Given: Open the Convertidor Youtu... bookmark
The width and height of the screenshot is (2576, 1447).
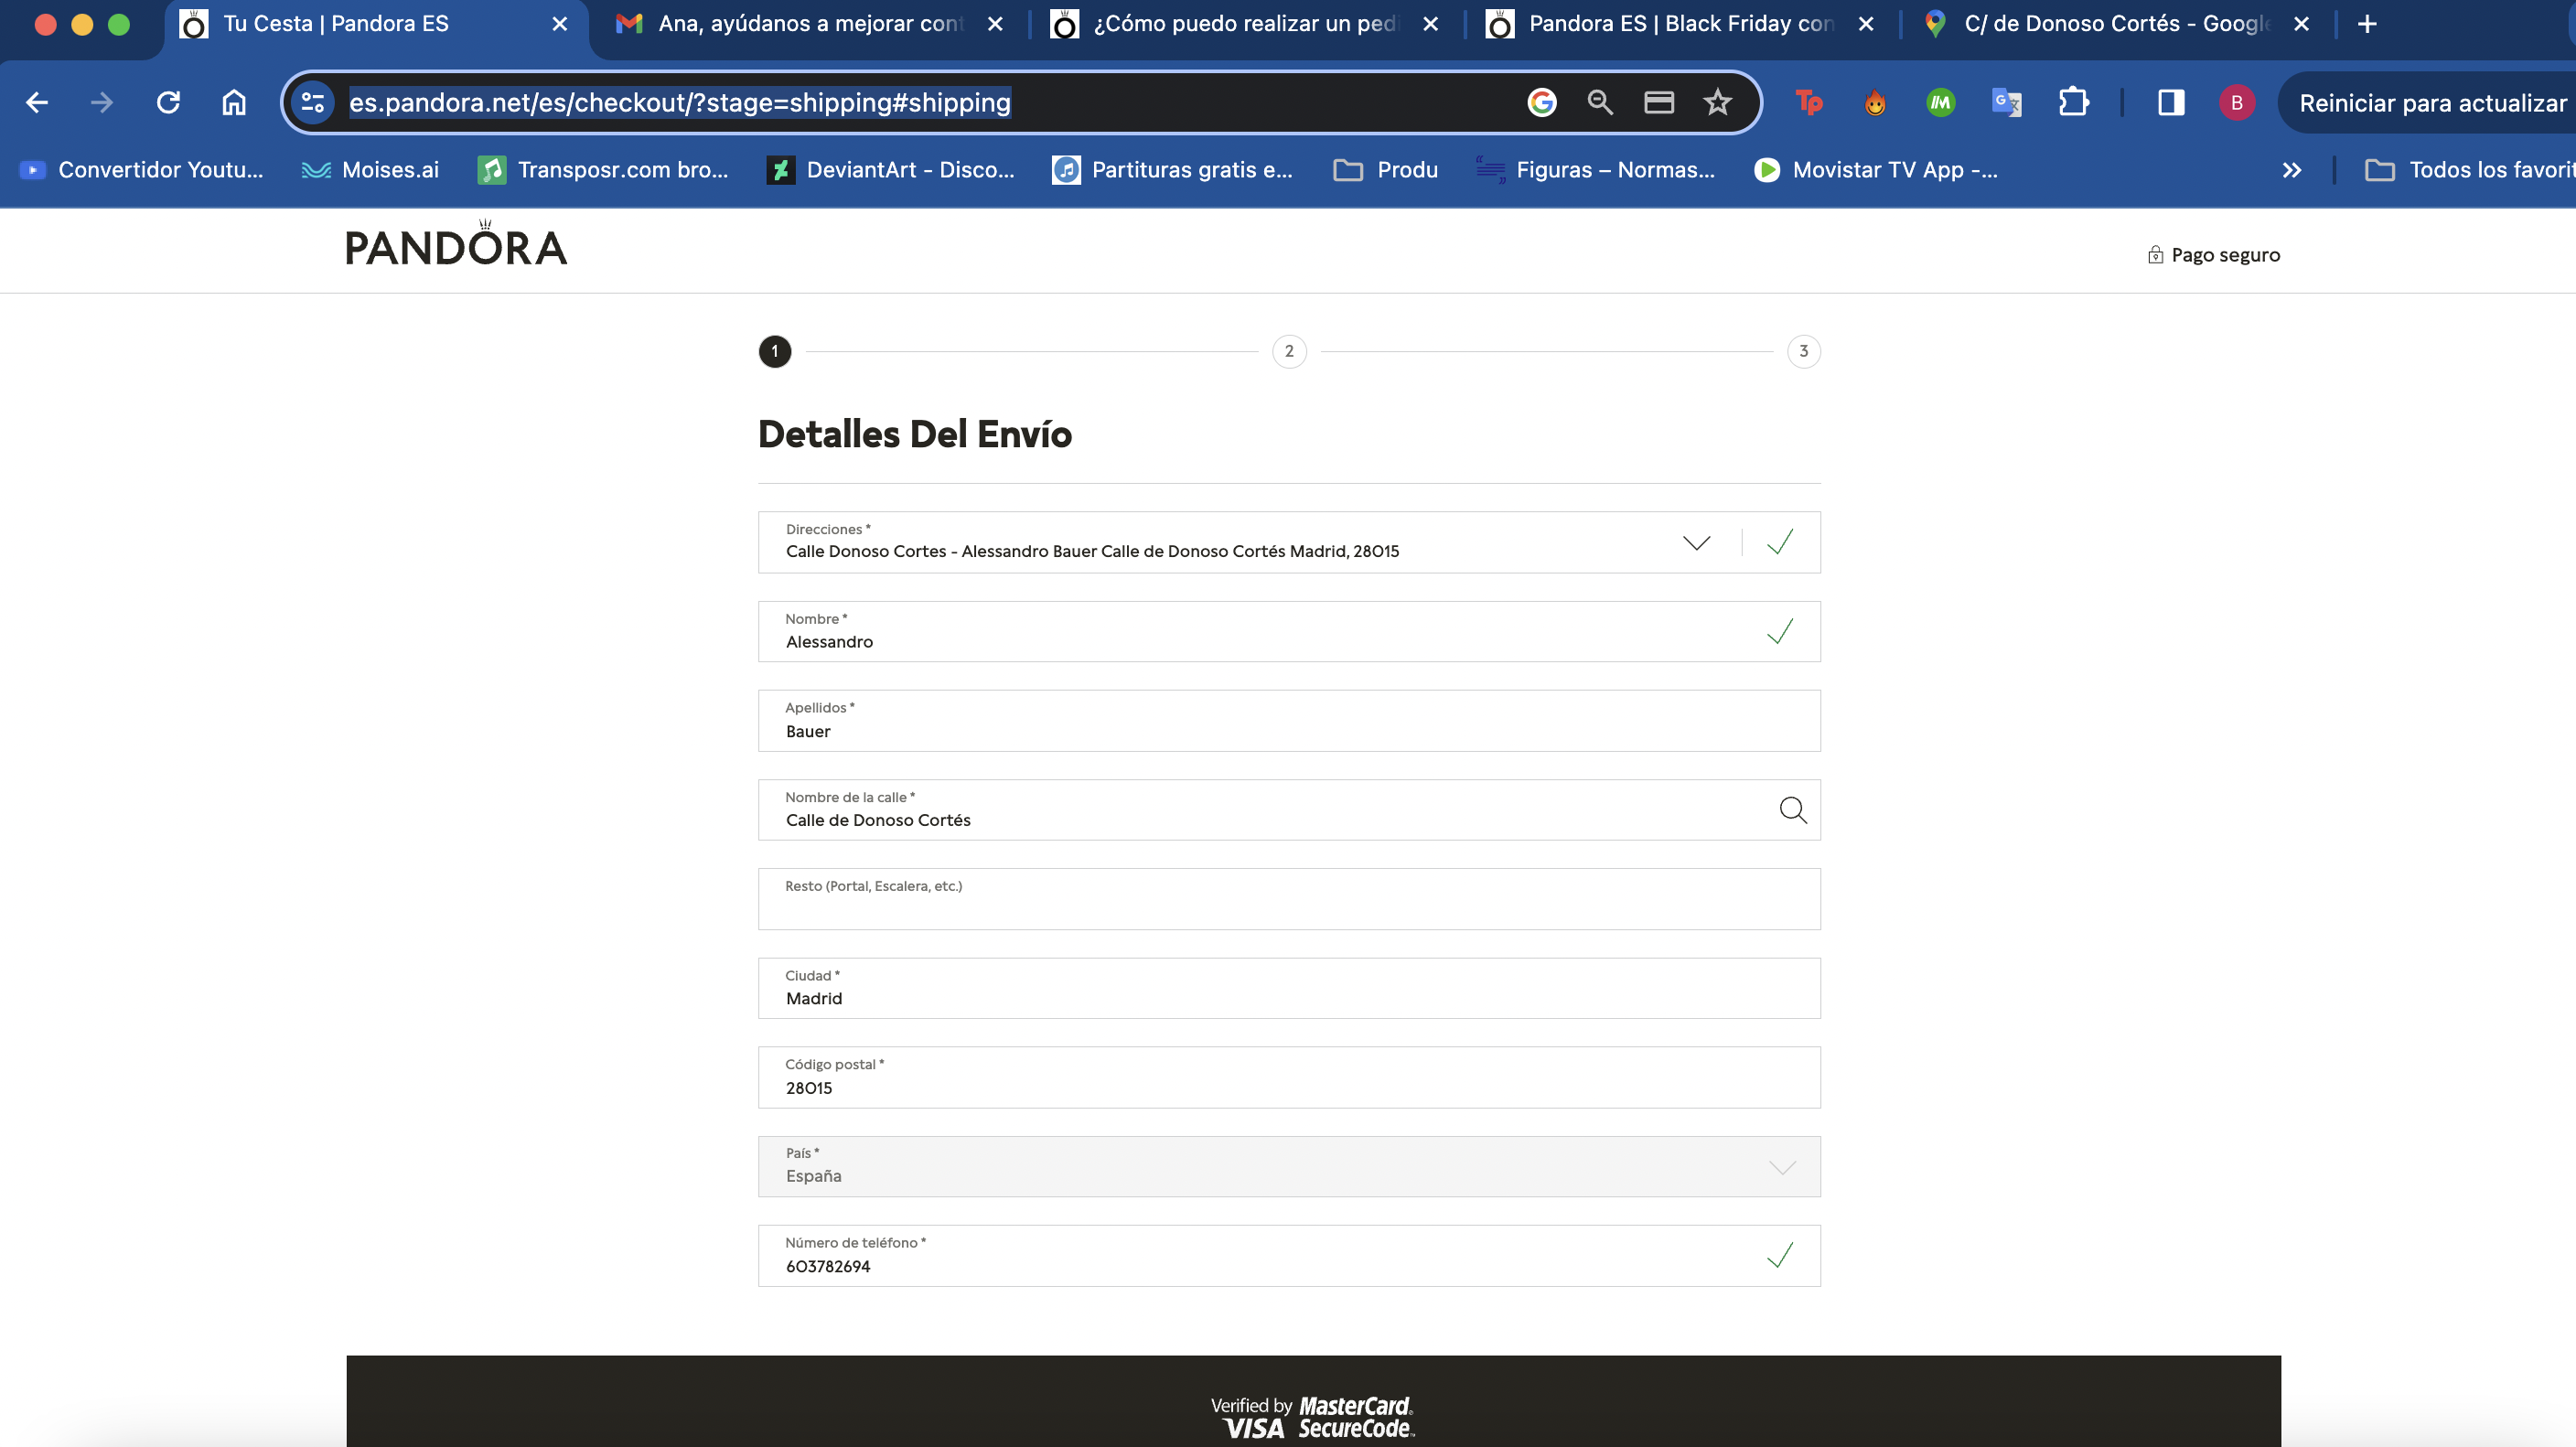Looking at the screenshot, I should pyautogui.click(x=142, y=170).
